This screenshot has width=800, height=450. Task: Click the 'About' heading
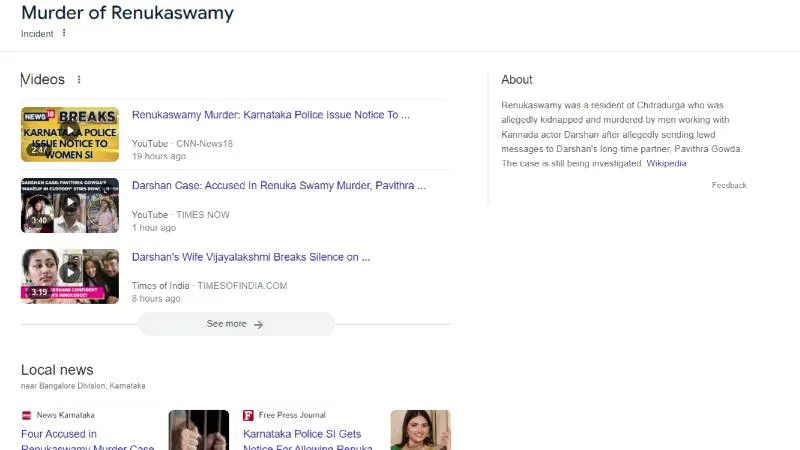(517, 80)
